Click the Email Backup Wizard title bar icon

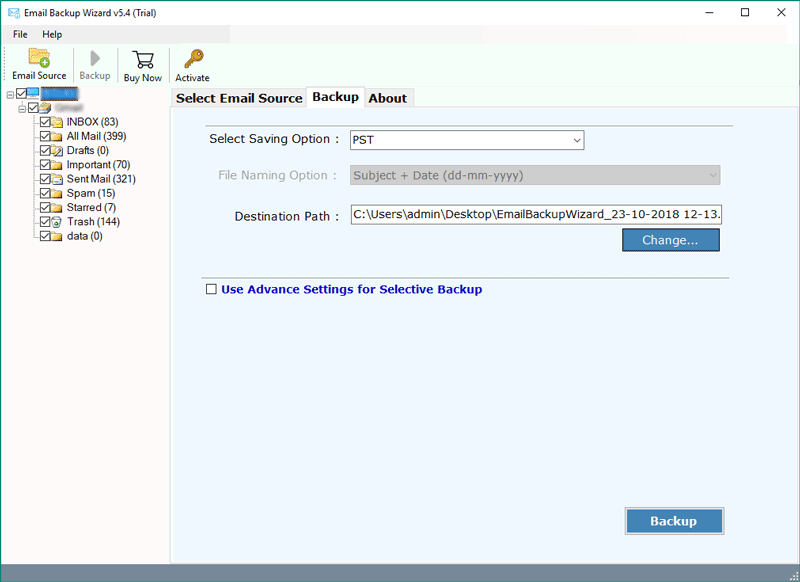[x=13, y=12]
